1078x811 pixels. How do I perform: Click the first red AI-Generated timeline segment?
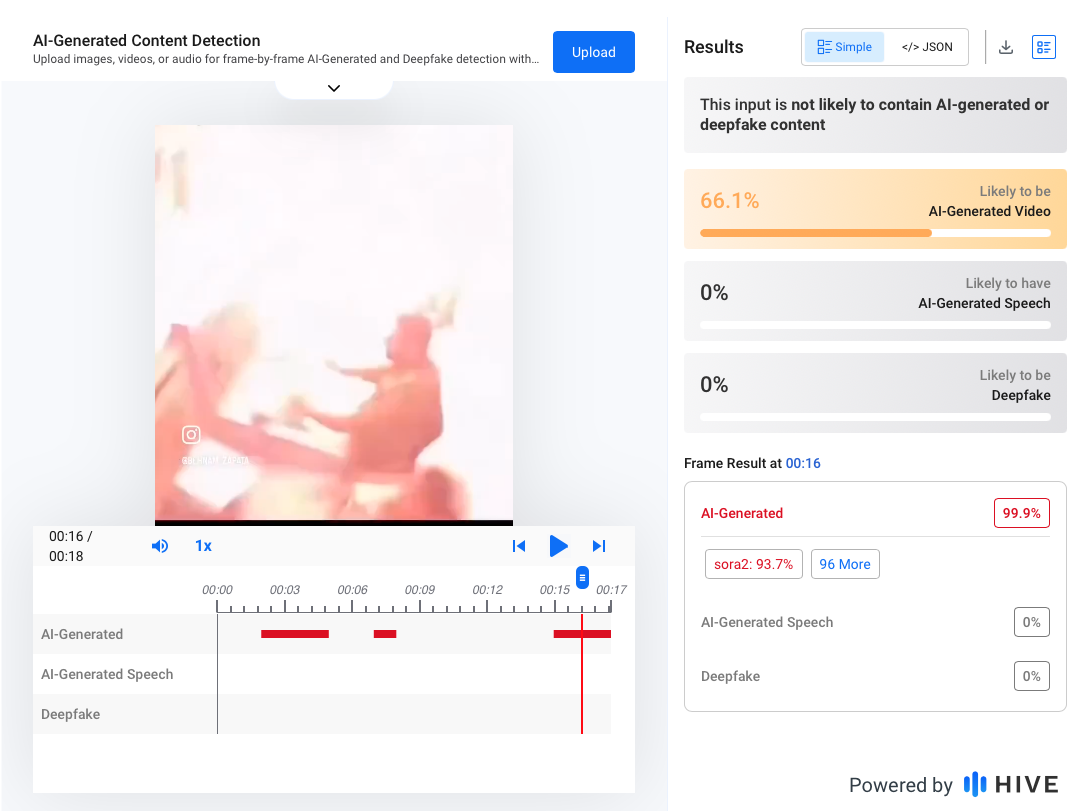pyautogui.click(x=294, y=634)
